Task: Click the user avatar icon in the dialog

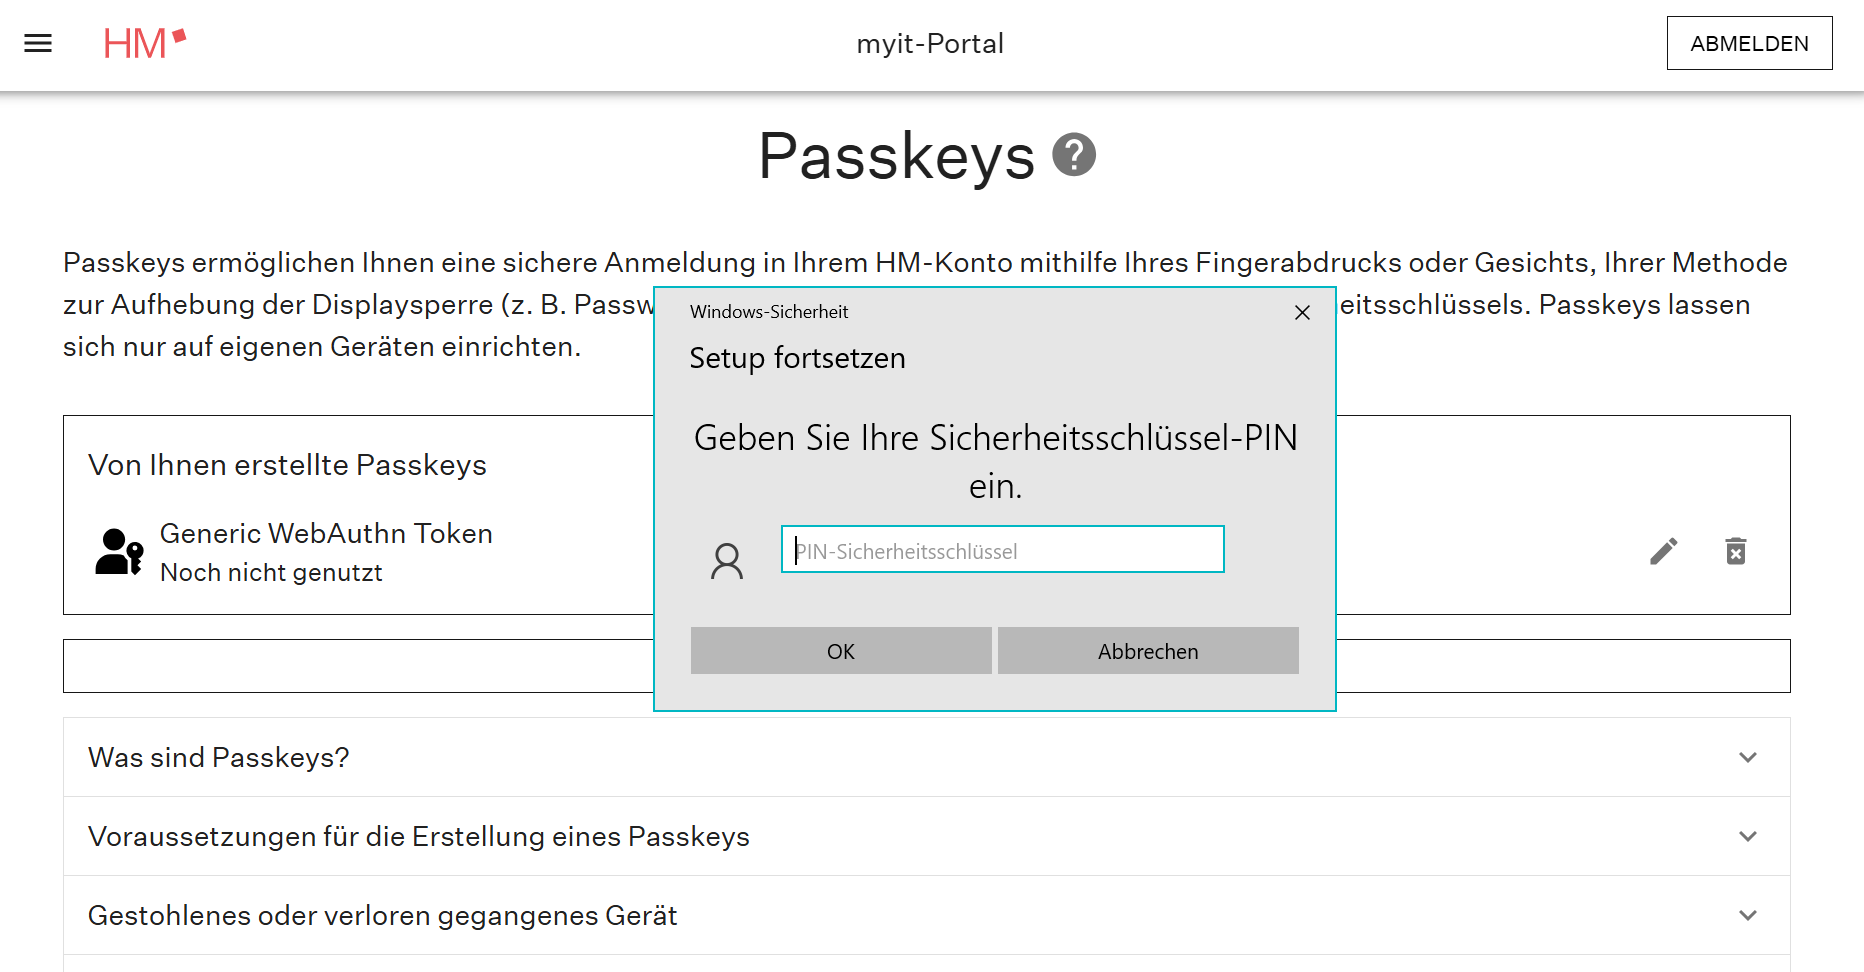Action: (x=727, y=561)
